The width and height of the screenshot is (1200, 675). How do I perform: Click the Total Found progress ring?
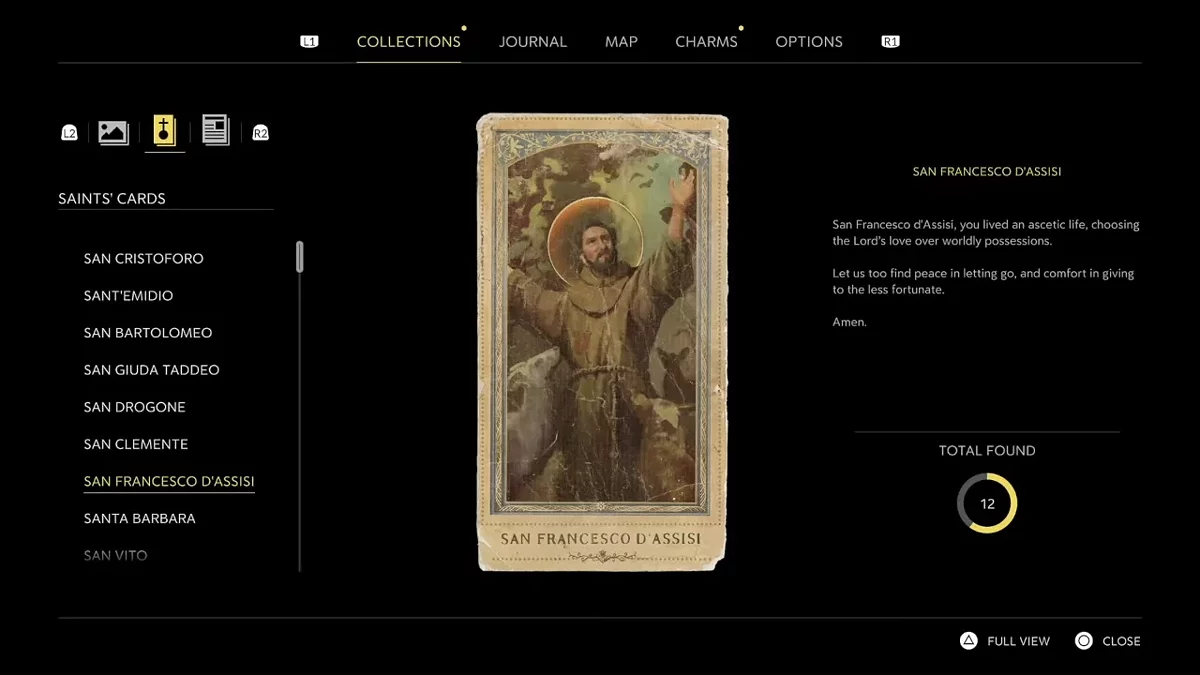click(986, 503)
